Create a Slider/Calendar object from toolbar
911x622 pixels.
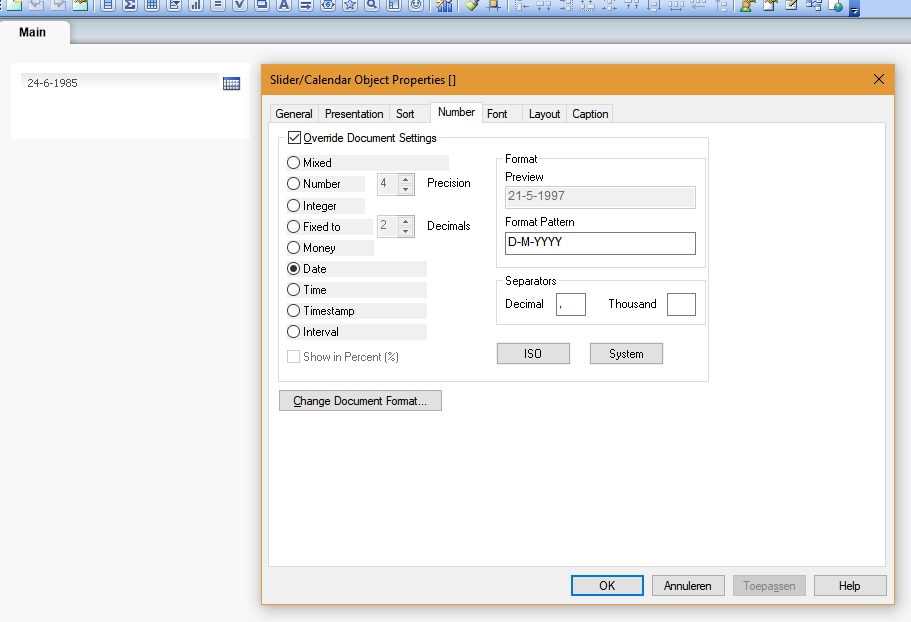328,5
